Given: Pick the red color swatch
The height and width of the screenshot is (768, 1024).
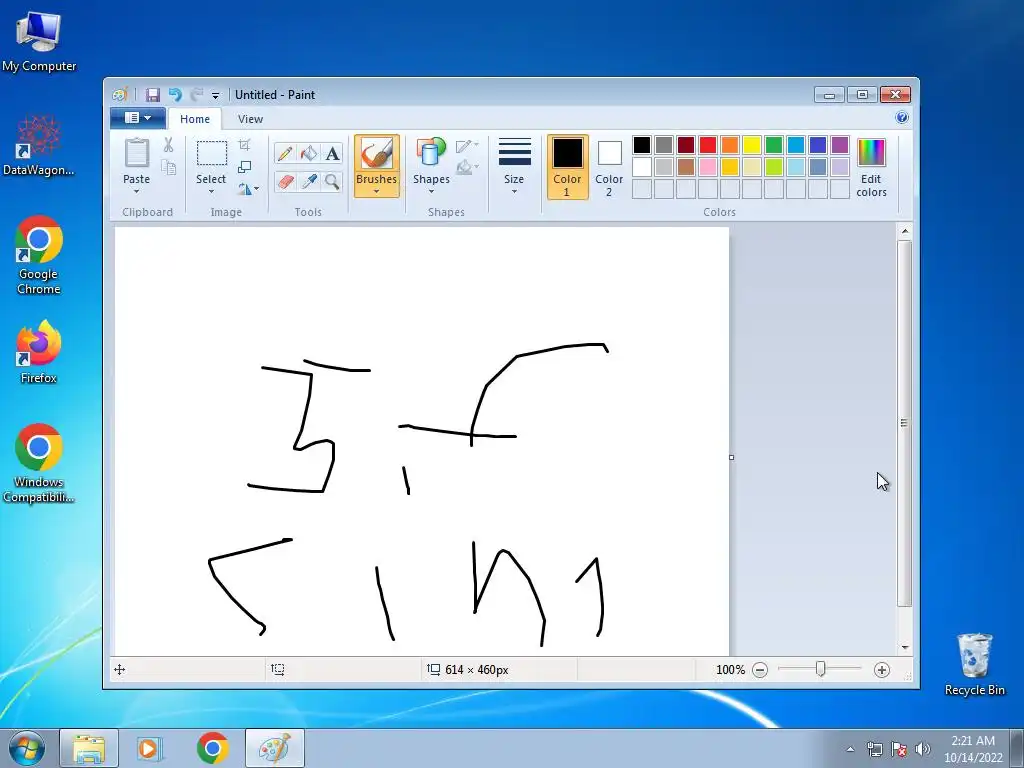Looking at the screenshot, I should click(x=707, y=145).
